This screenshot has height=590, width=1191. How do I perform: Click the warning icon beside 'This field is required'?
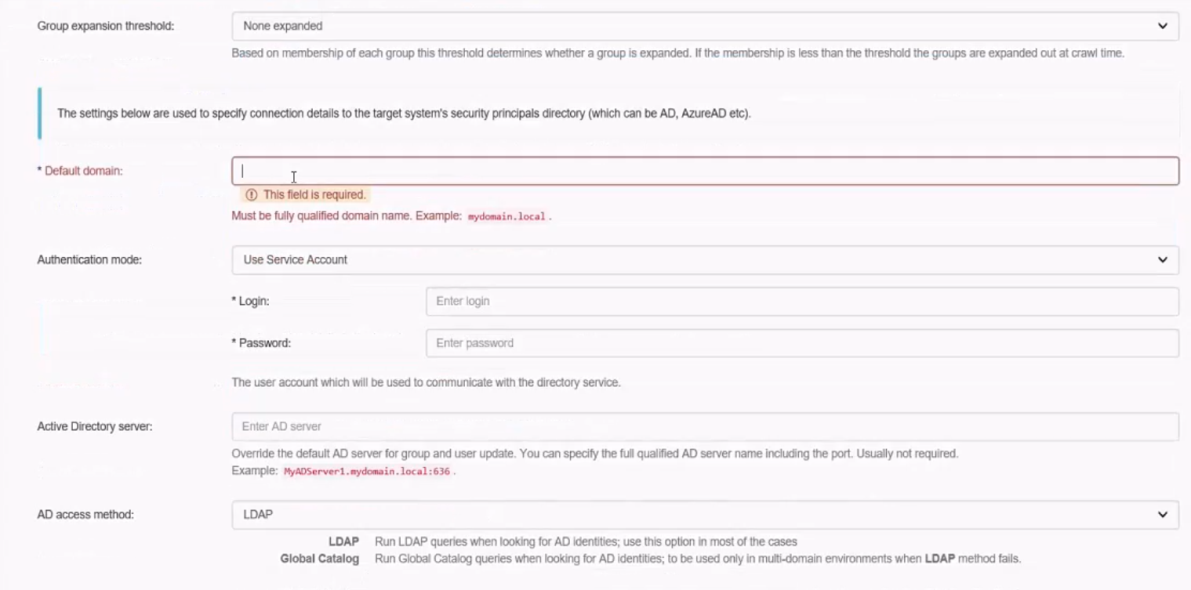[x=251, y=195]
